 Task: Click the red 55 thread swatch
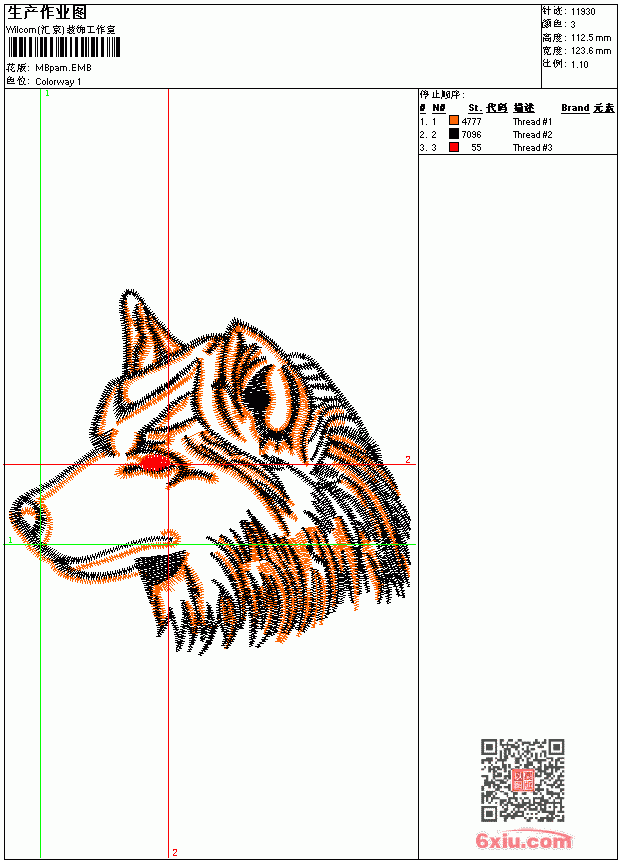click(454, 147)
